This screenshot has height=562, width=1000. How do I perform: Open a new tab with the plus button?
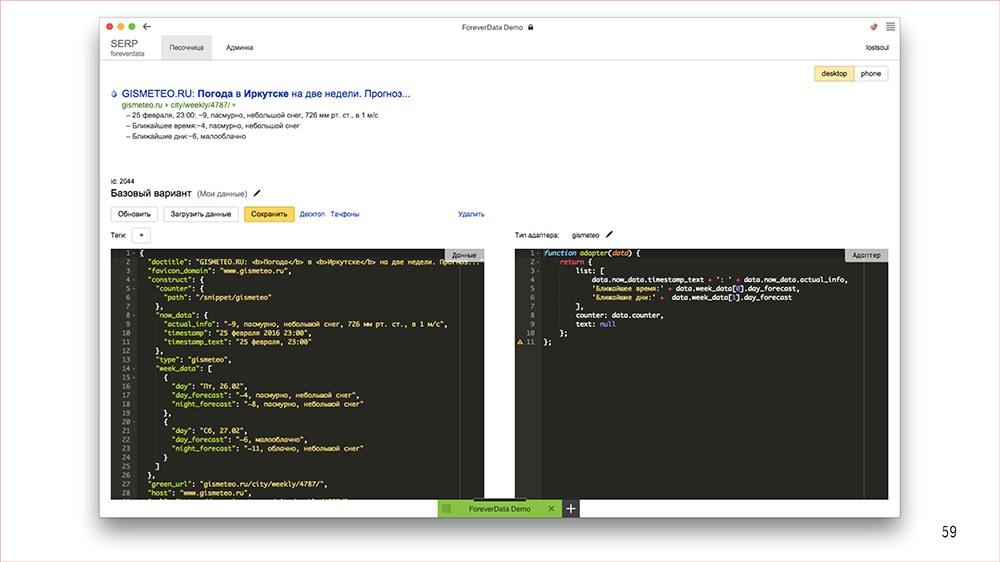571,508
